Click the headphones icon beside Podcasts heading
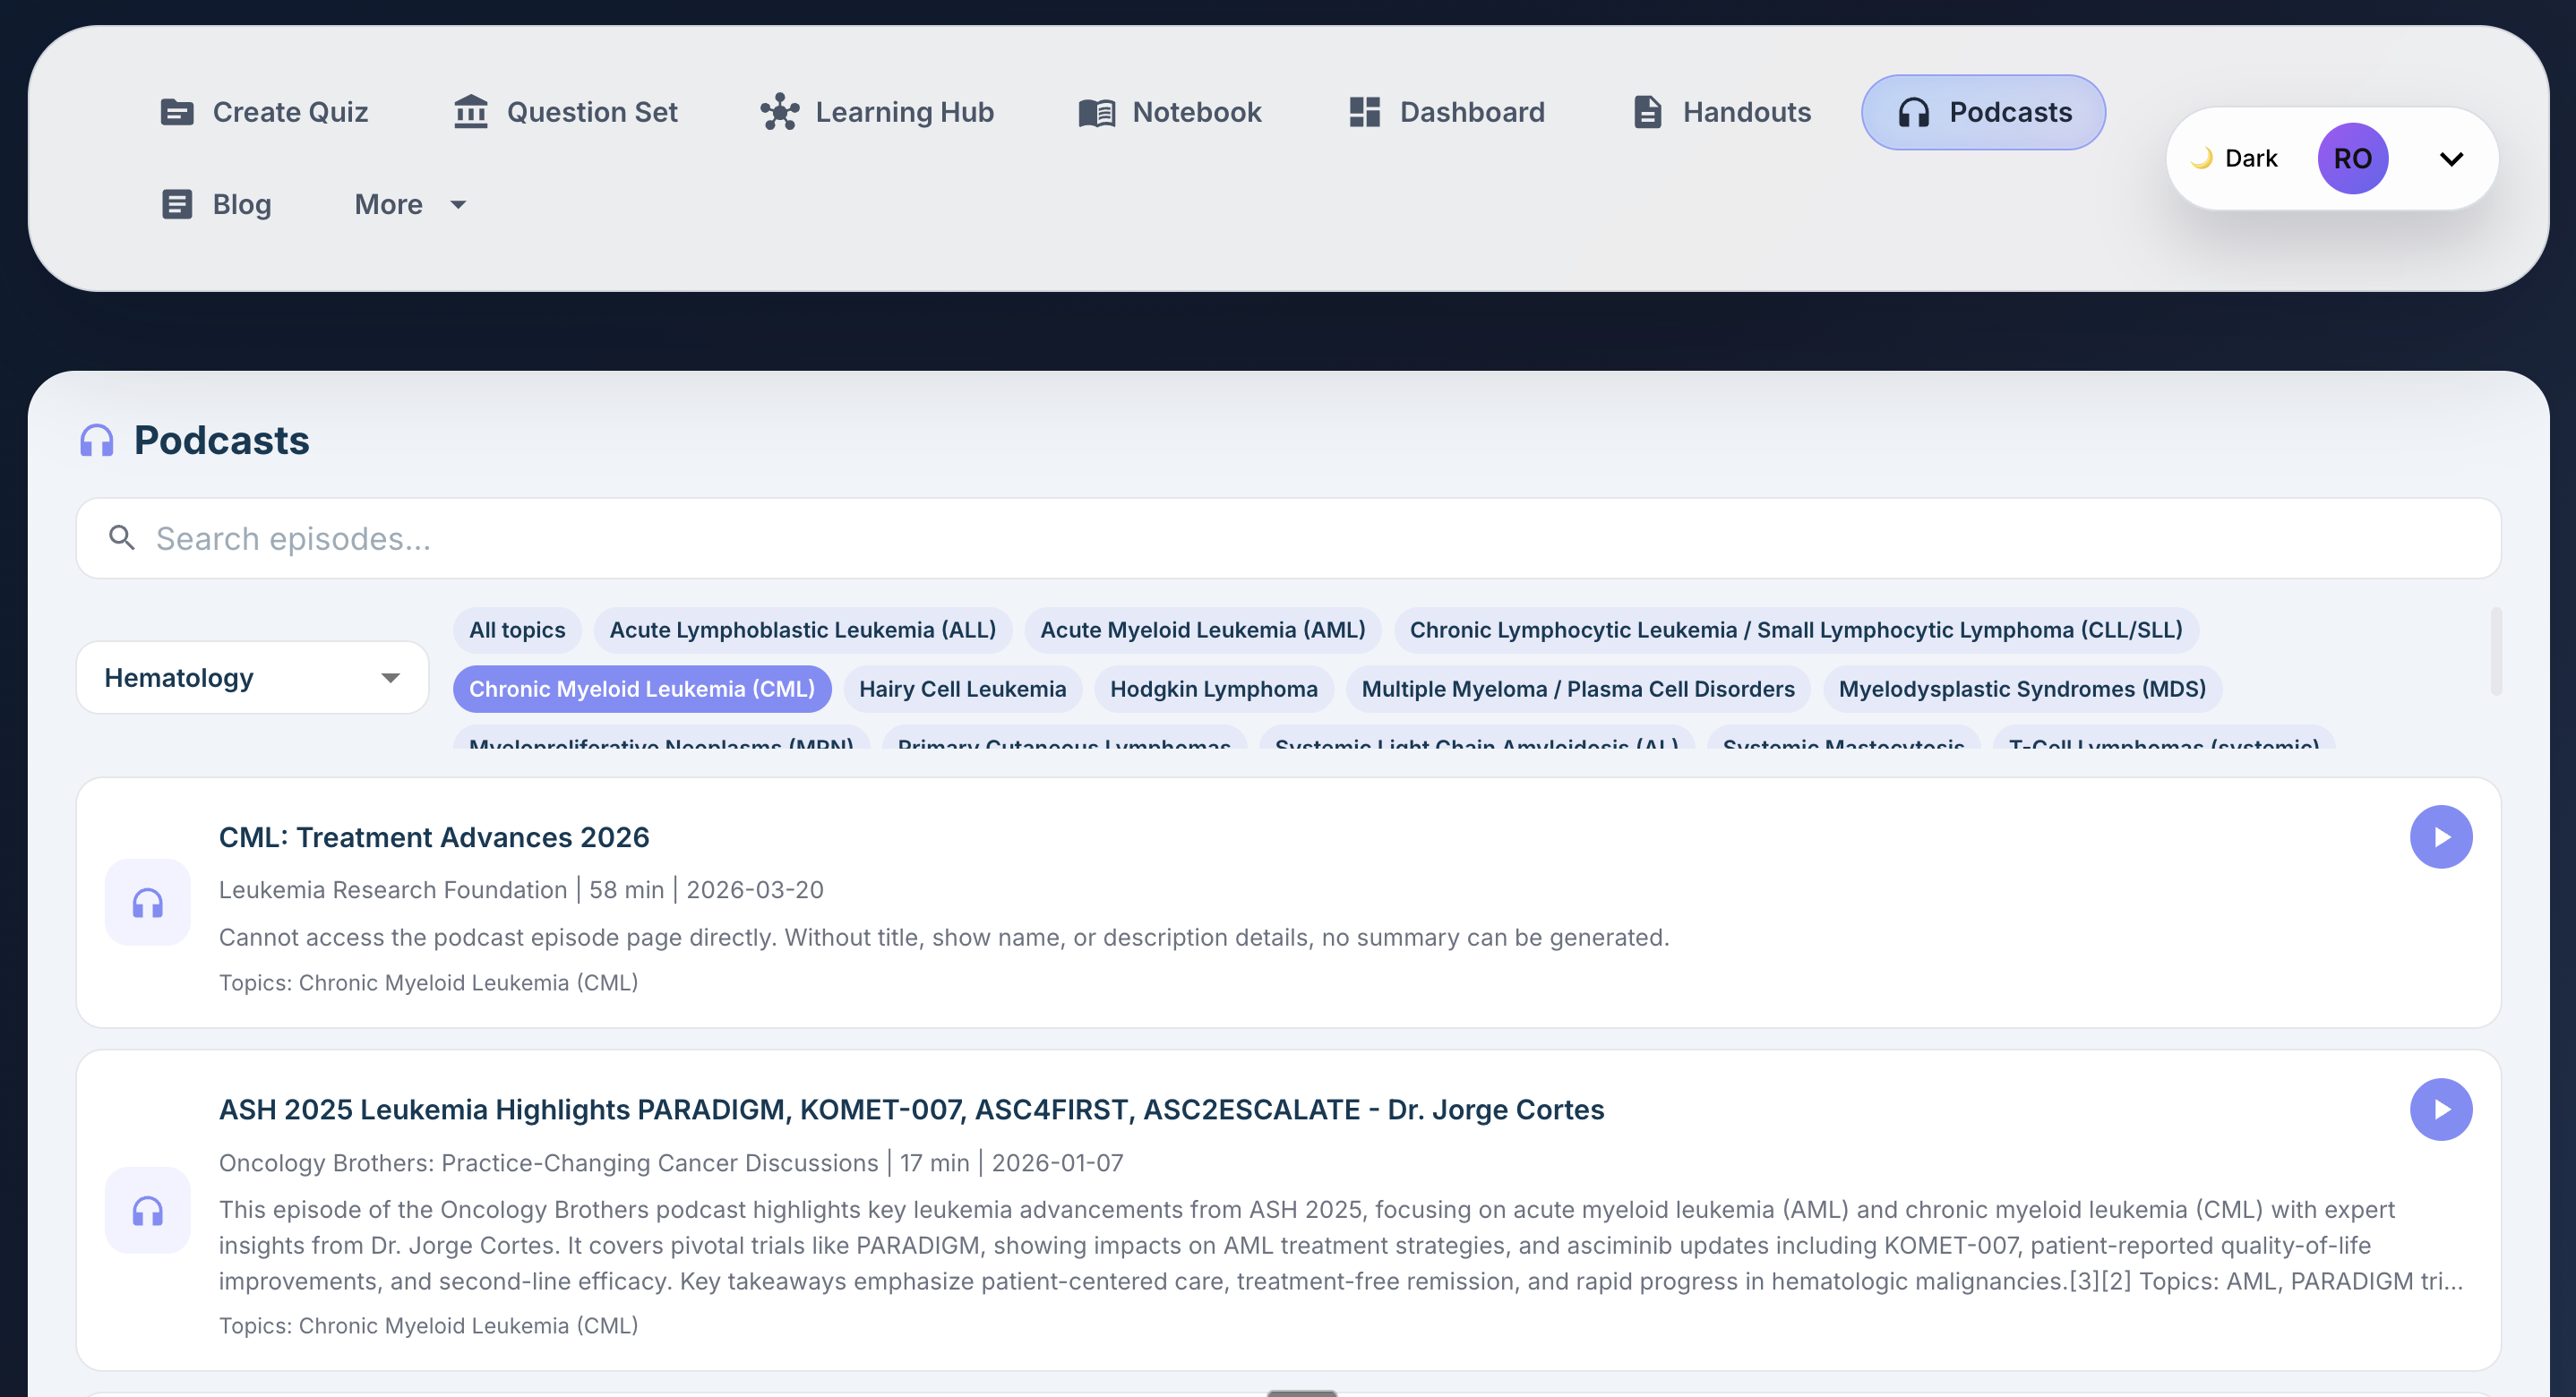Viewport: 2576px width, 1397px height. (98, 439)
